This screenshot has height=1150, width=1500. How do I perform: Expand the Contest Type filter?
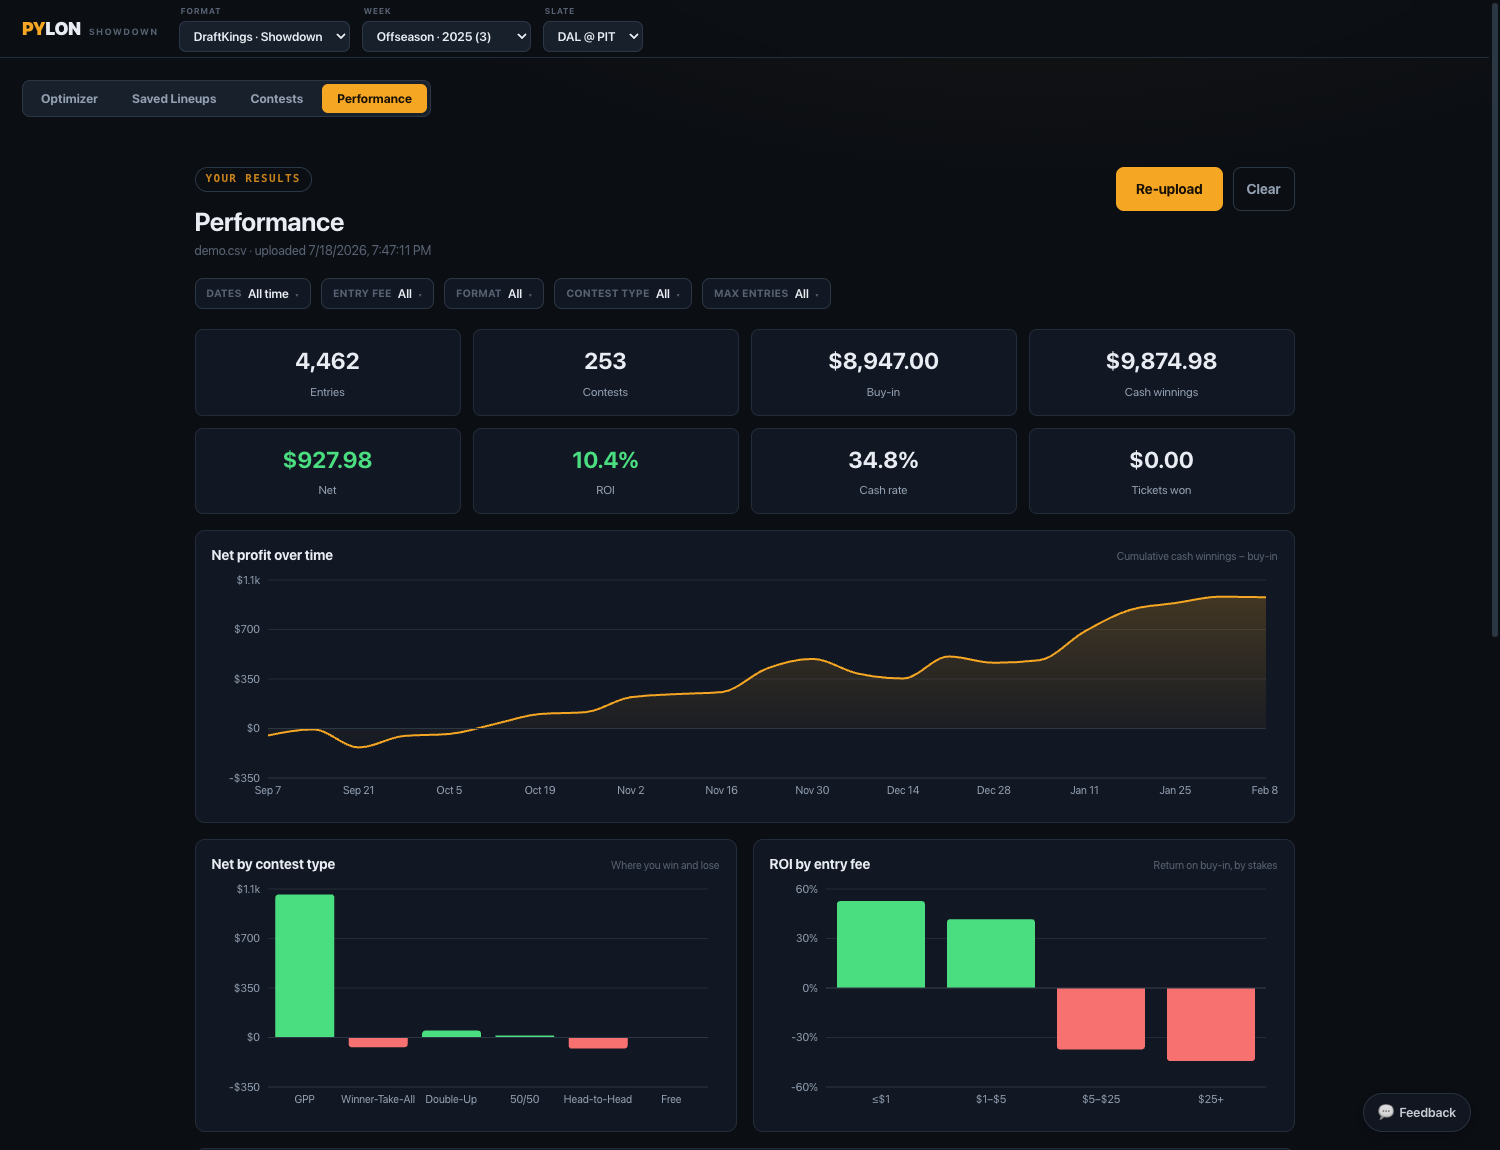[x=623, y=294]
